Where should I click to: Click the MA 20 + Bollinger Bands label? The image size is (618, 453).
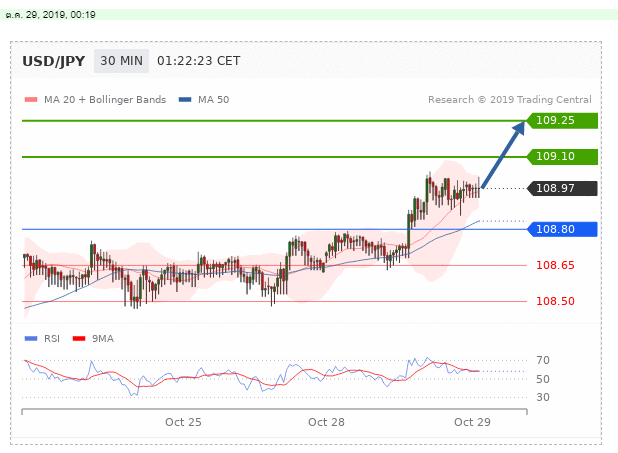point(105,100)
